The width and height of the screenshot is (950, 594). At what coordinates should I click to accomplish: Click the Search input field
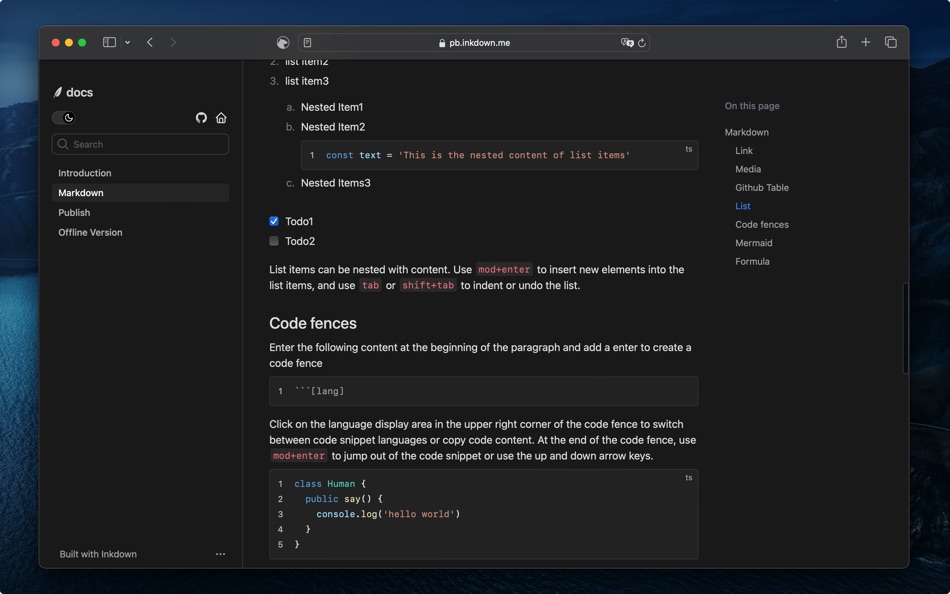[140, 144]
